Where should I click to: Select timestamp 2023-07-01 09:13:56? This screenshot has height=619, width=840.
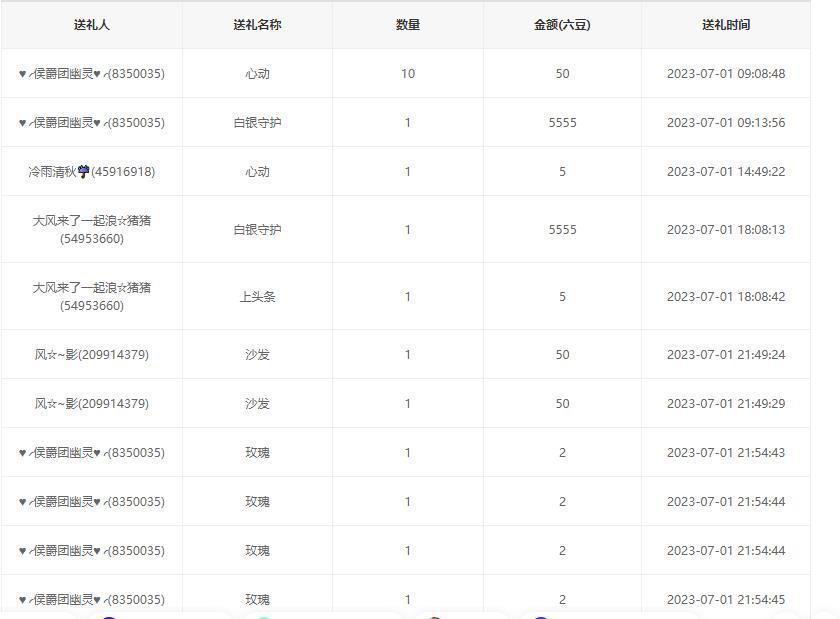(726, 123)
